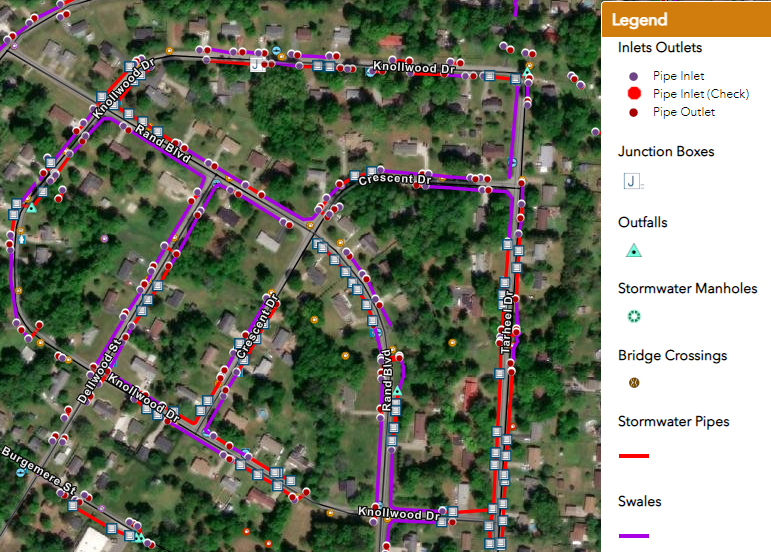
Task: Click the Pipe Inlet (Check) legend label
Action: (701, 94)
